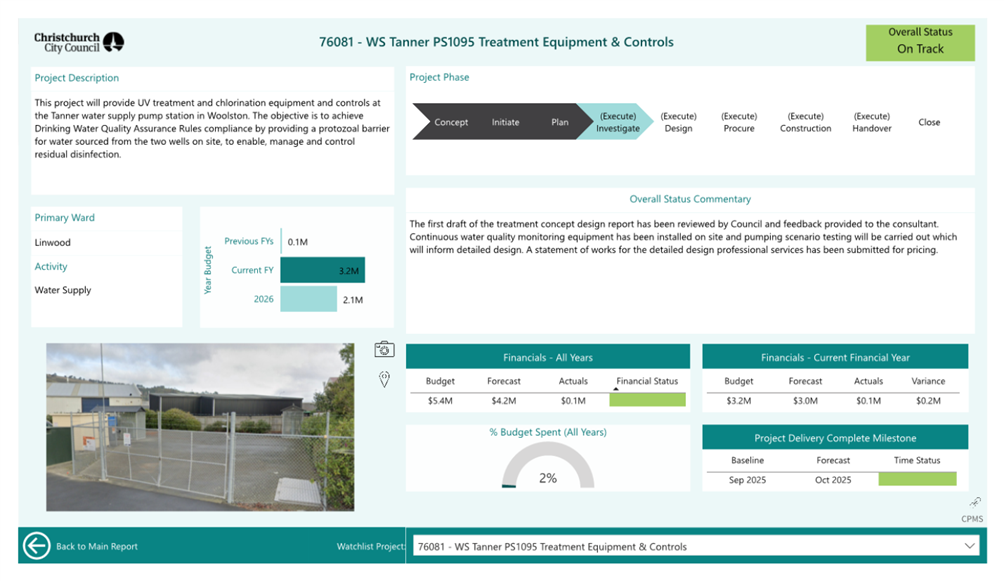The height and width of the screenshot is (581, 1004).
Task: Open the pump station site photo
Action: [x=200, y=427]
